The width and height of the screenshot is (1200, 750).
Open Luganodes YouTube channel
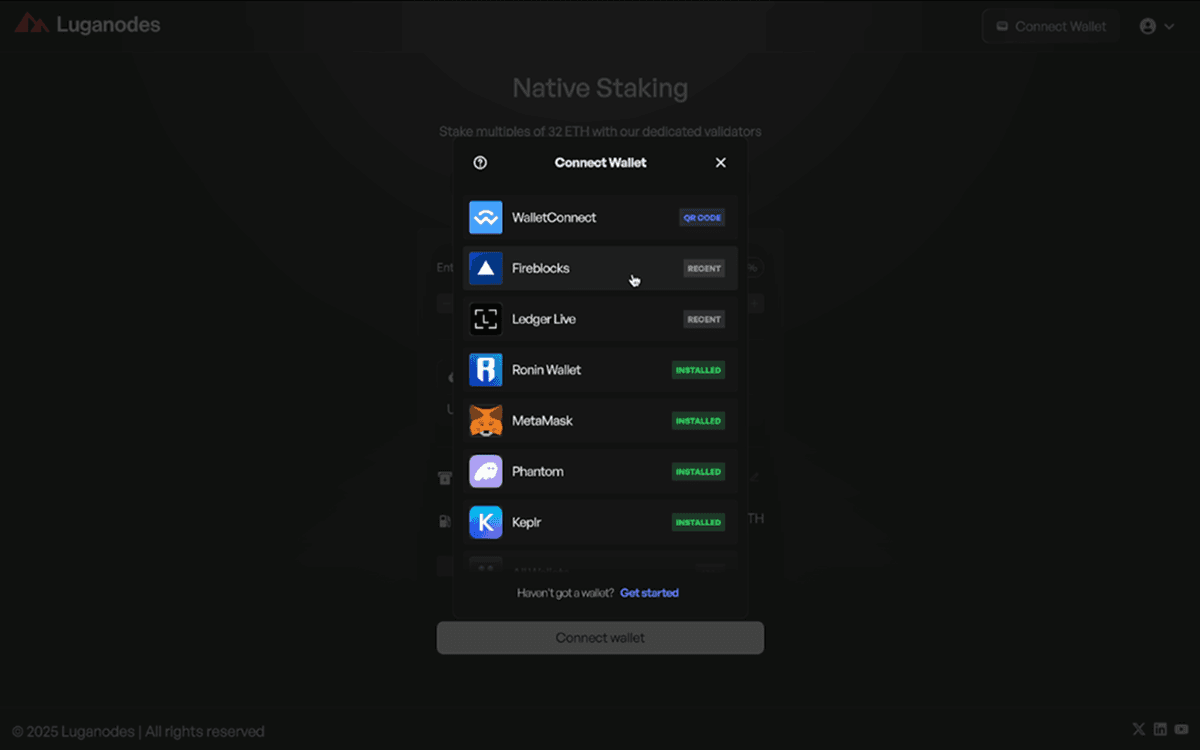pyautogui.click(x=1182, y=730)
